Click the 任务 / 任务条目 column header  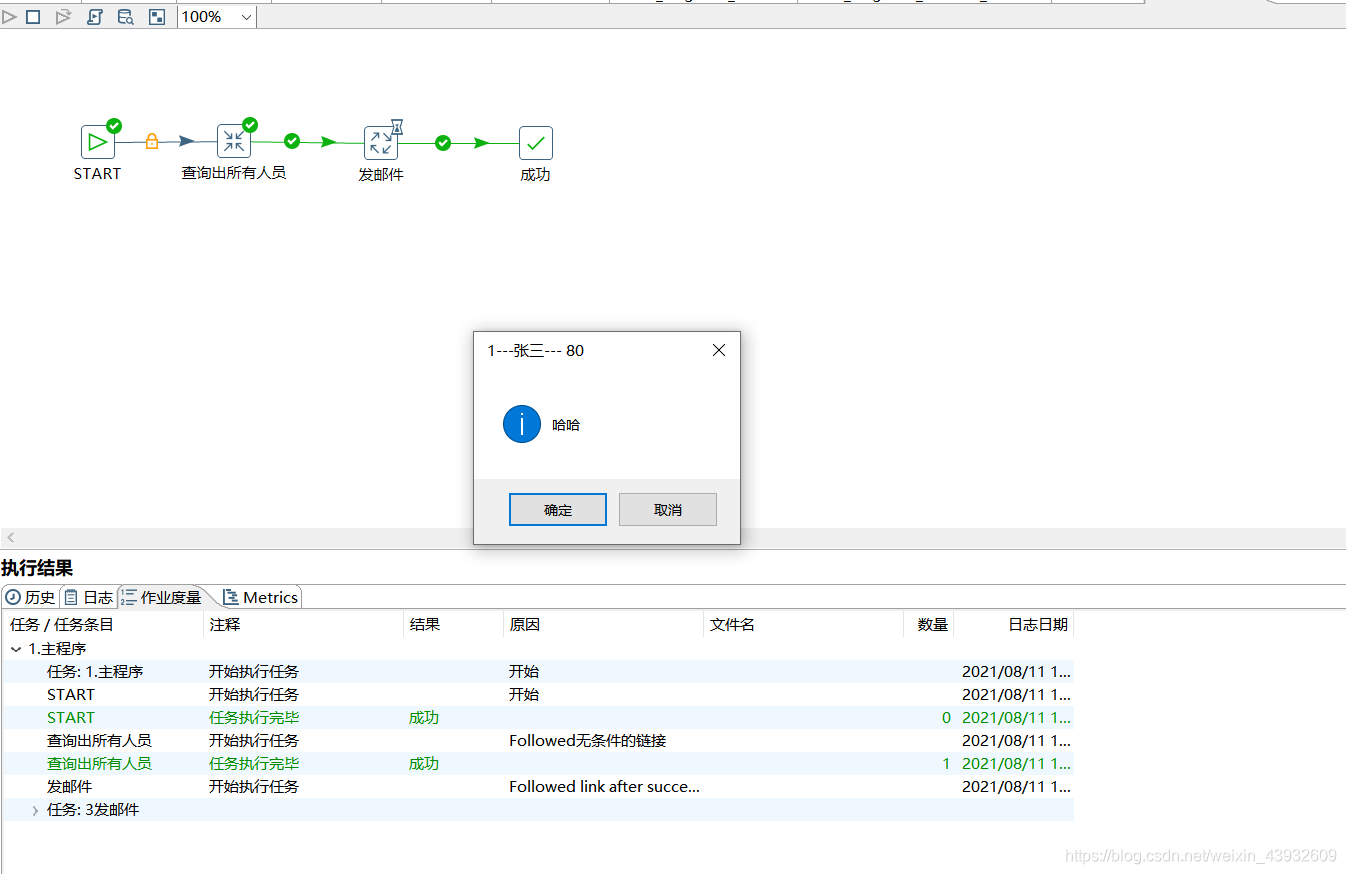tap(102, 624)
